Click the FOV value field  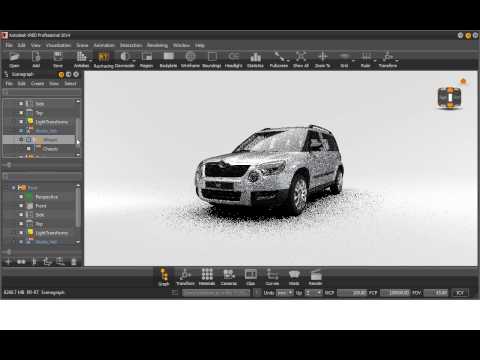click(x=436, y=293)
